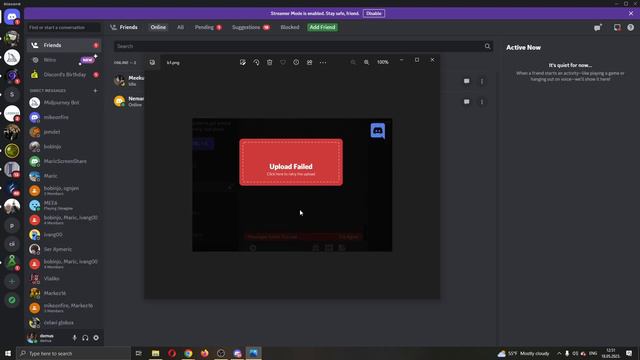Open the MaricScreenShare direct message
640x360 pixels.
tap(64, 161)
